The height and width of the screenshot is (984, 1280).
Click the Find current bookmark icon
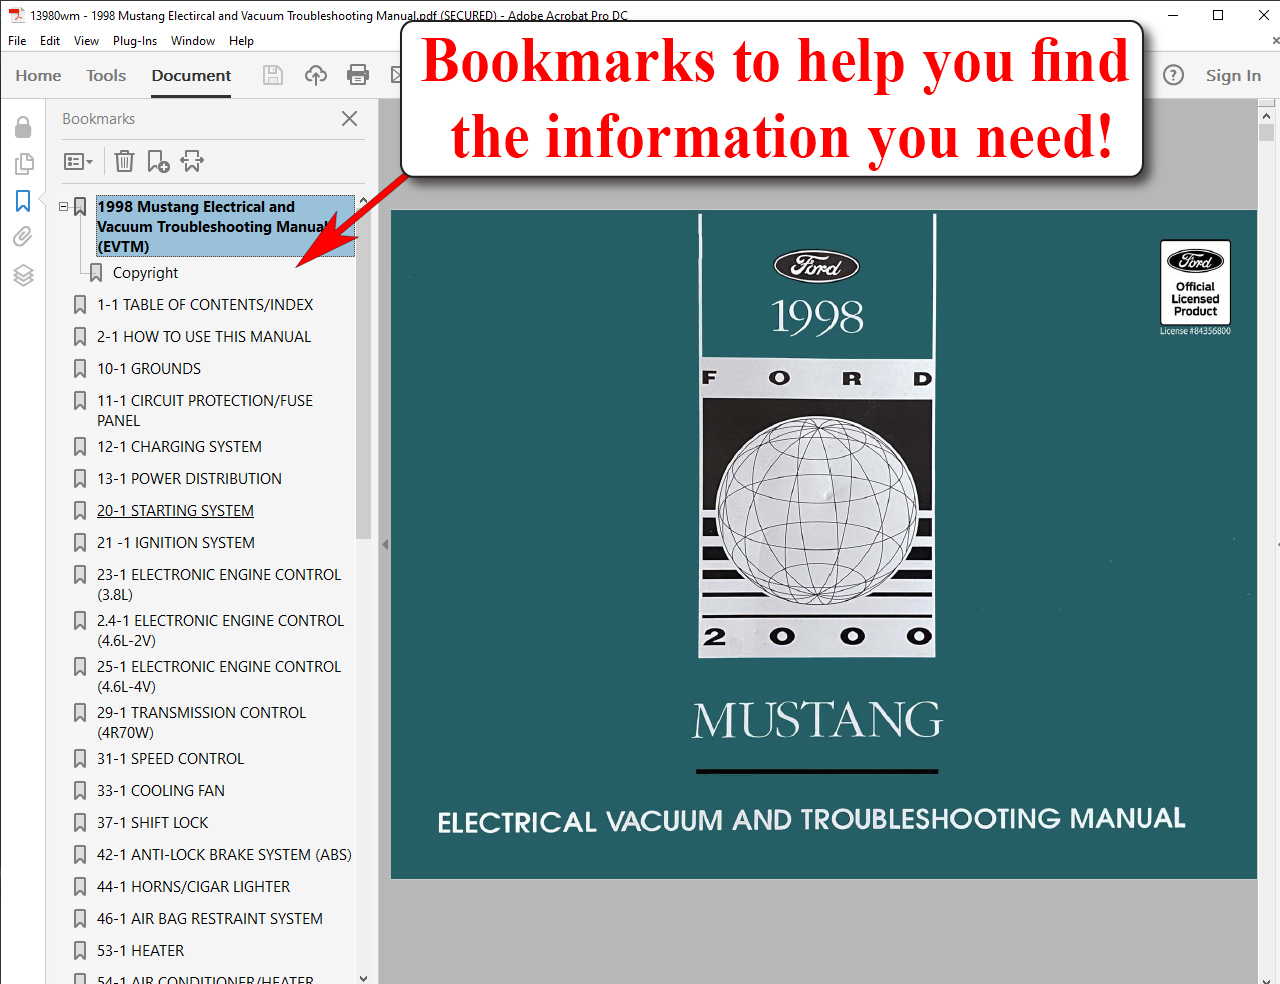(192, 161)
